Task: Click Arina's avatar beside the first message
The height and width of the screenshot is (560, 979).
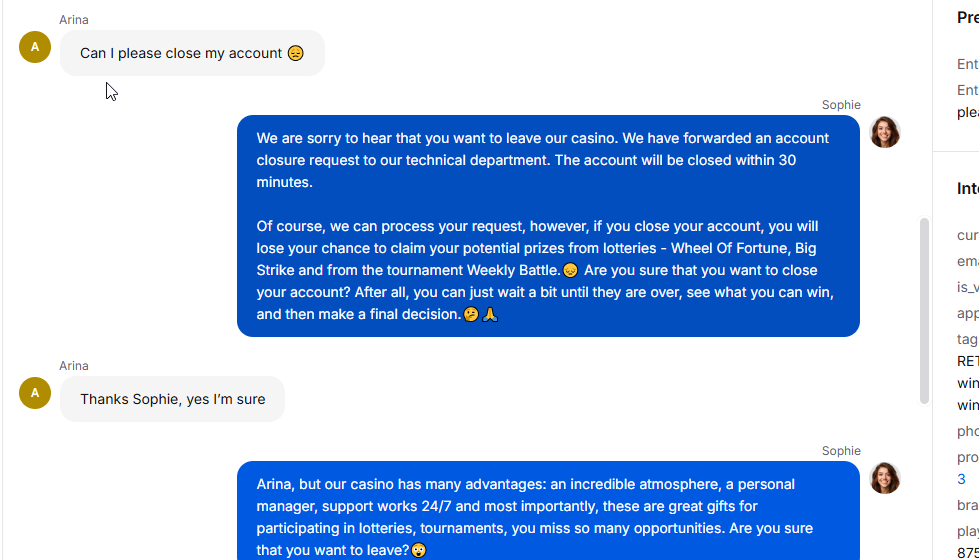Action: 35,47
